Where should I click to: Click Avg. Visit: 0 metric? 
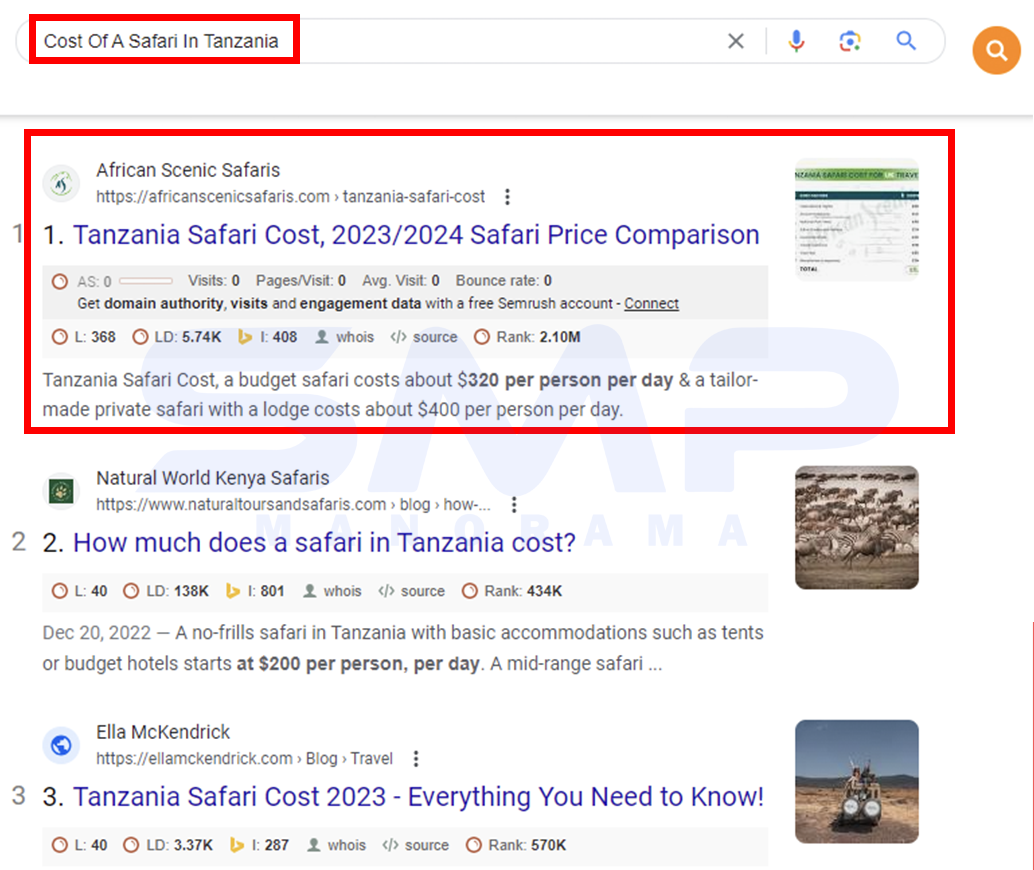(x=400, y=281)
